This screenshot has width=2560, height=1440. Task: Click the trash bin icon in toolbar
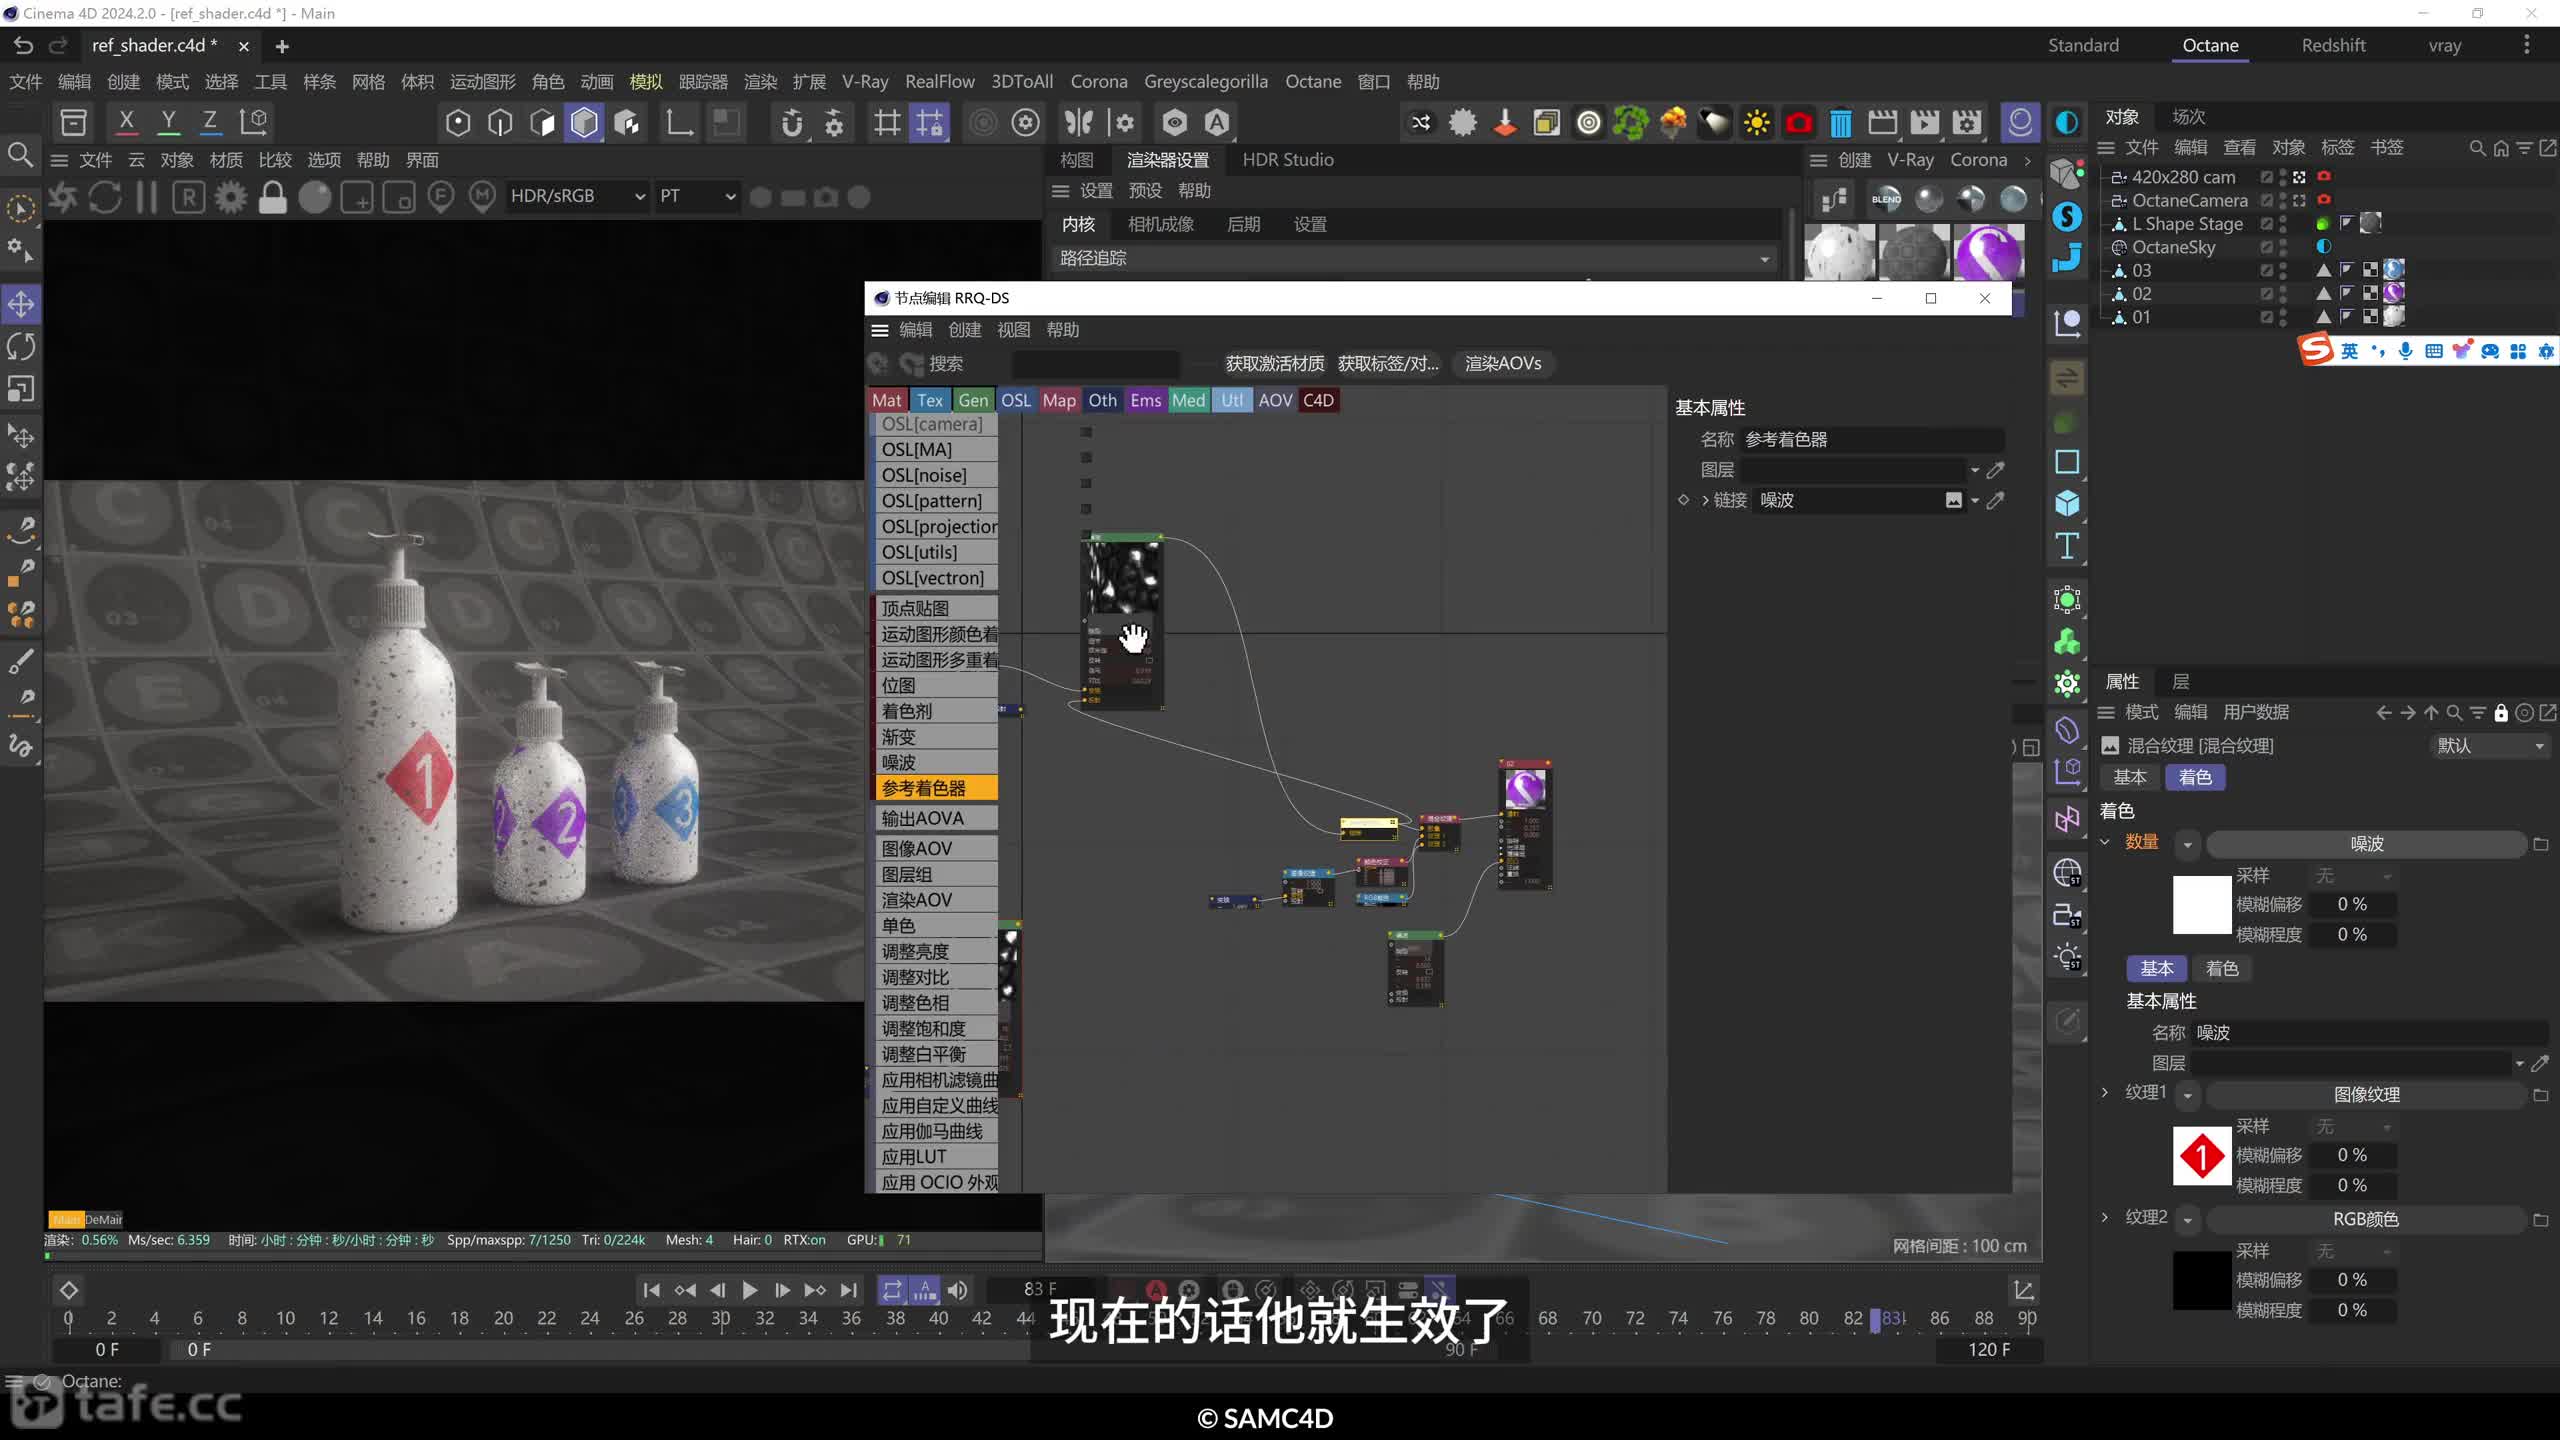(x=1841, y=122)
